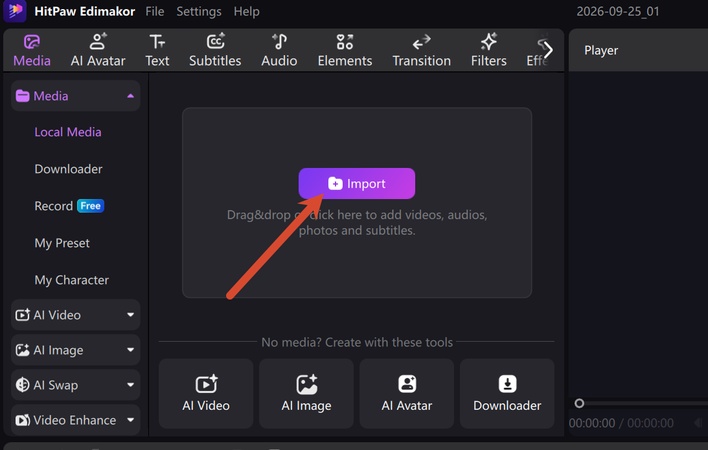This screenshot has height=450, width=708.
Task: Open the Elements tab
Action: coord(345,50)
